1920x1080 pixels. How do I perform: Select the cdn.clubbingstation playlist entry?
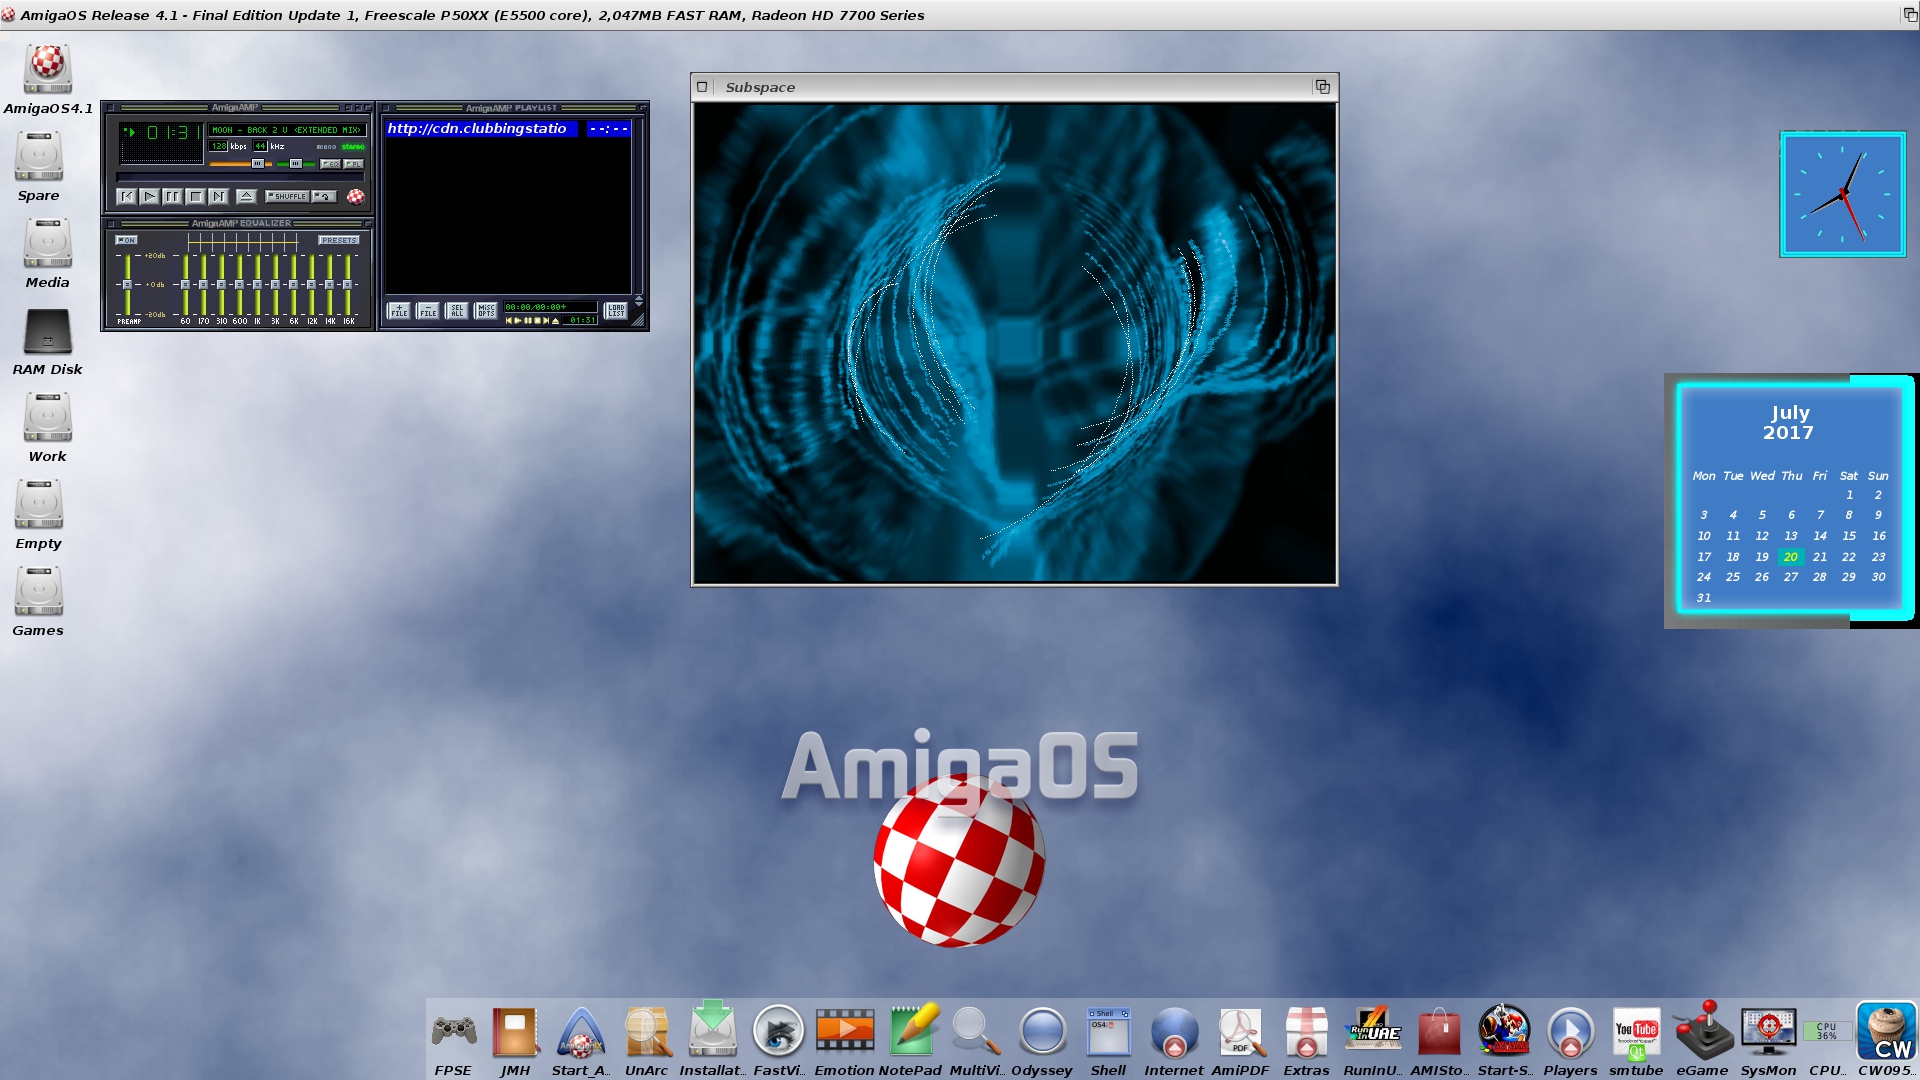click(508, 128)
